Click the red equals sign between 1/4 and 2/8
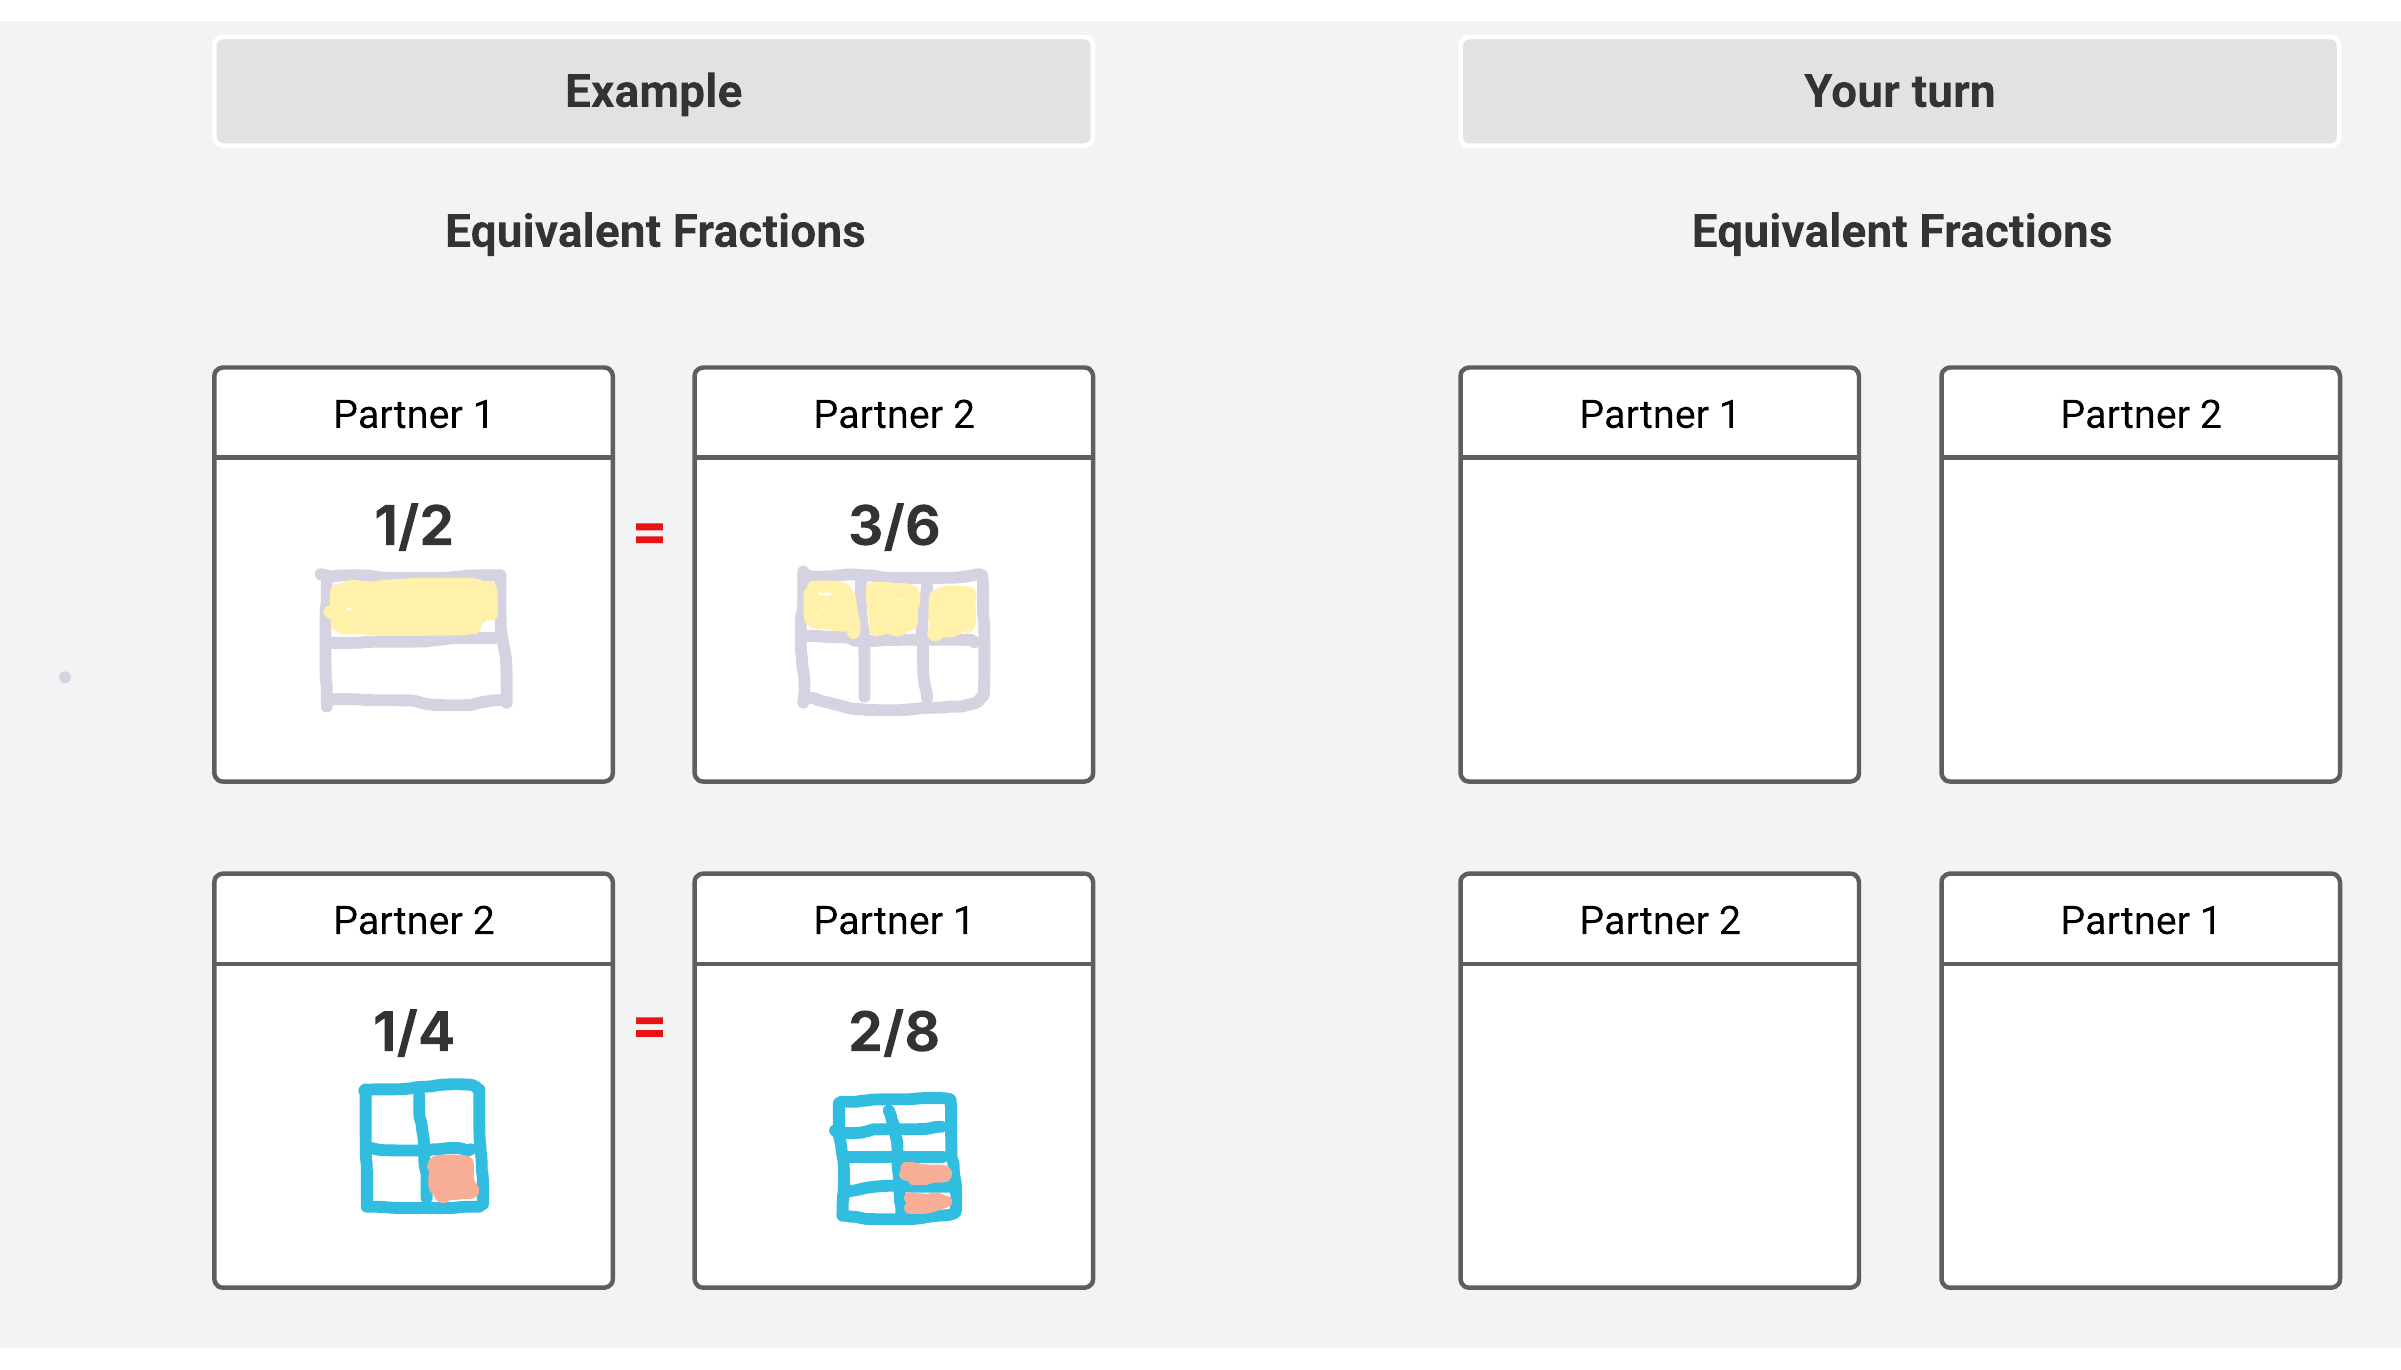 [x=650, y=1027]
